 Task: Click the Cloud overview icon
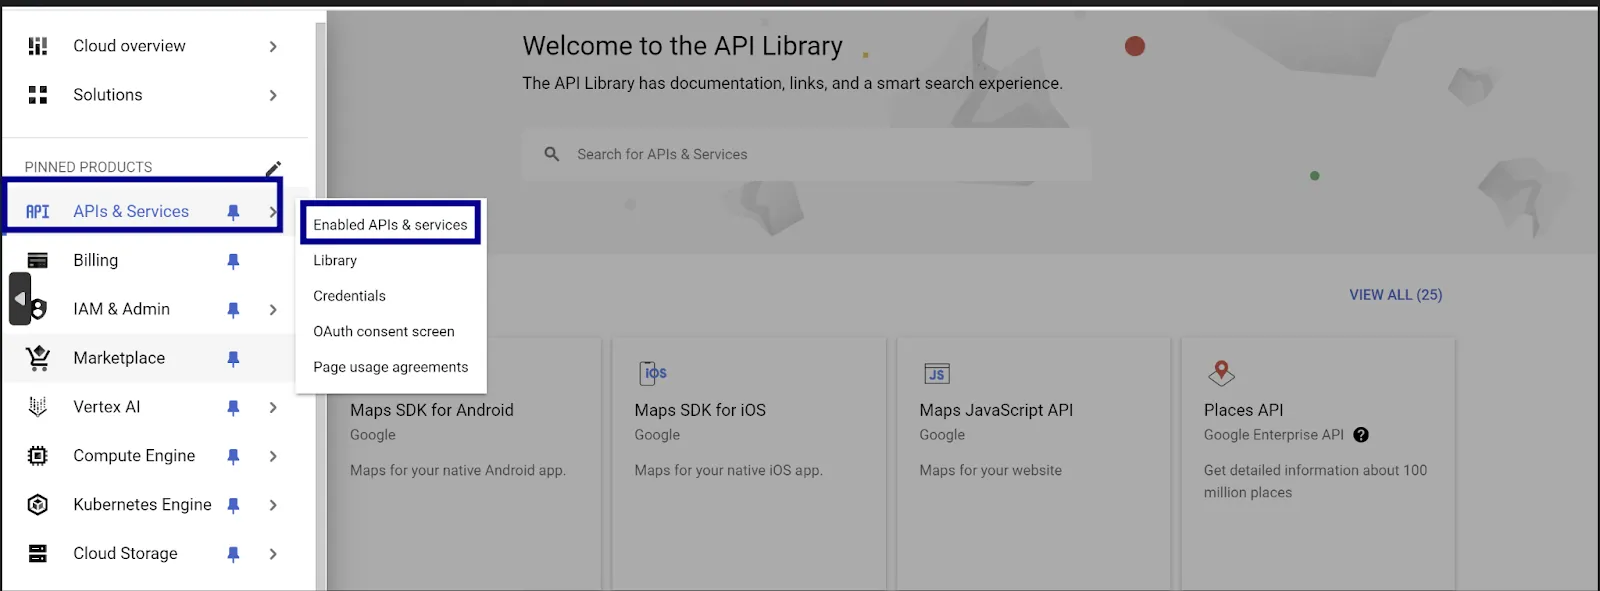point(38,46)
